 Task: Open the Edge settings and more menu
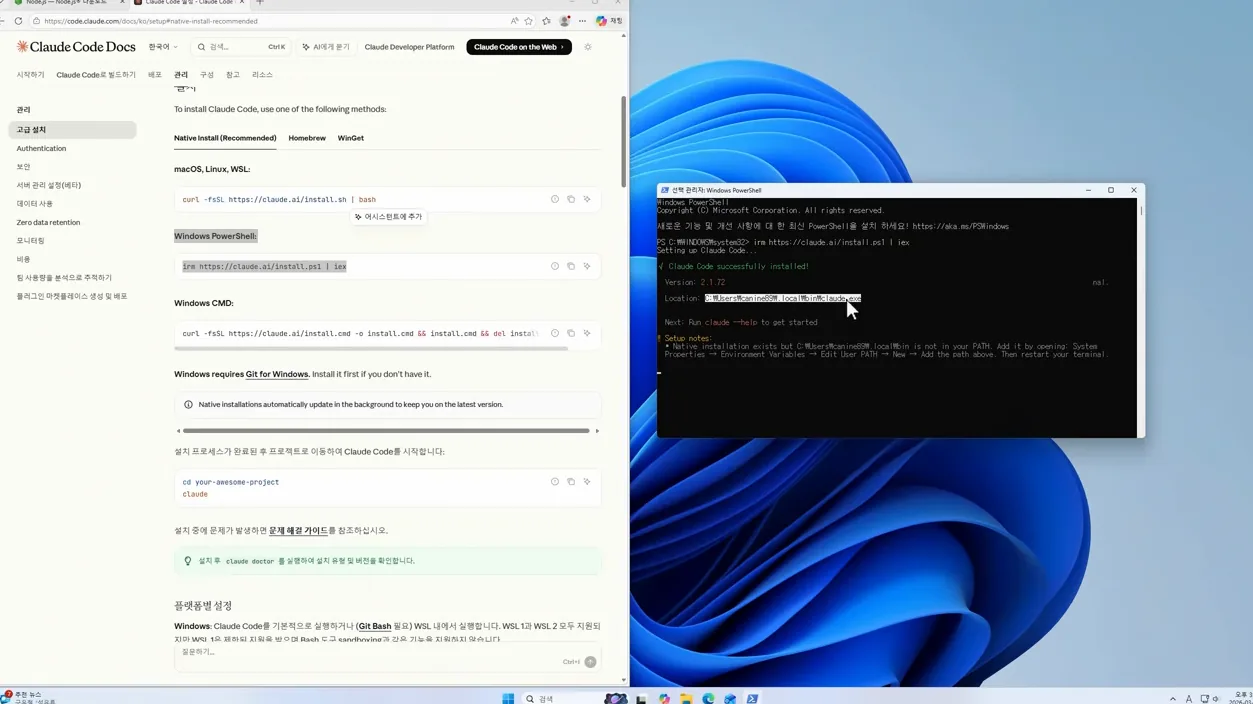tap(582, 21)
